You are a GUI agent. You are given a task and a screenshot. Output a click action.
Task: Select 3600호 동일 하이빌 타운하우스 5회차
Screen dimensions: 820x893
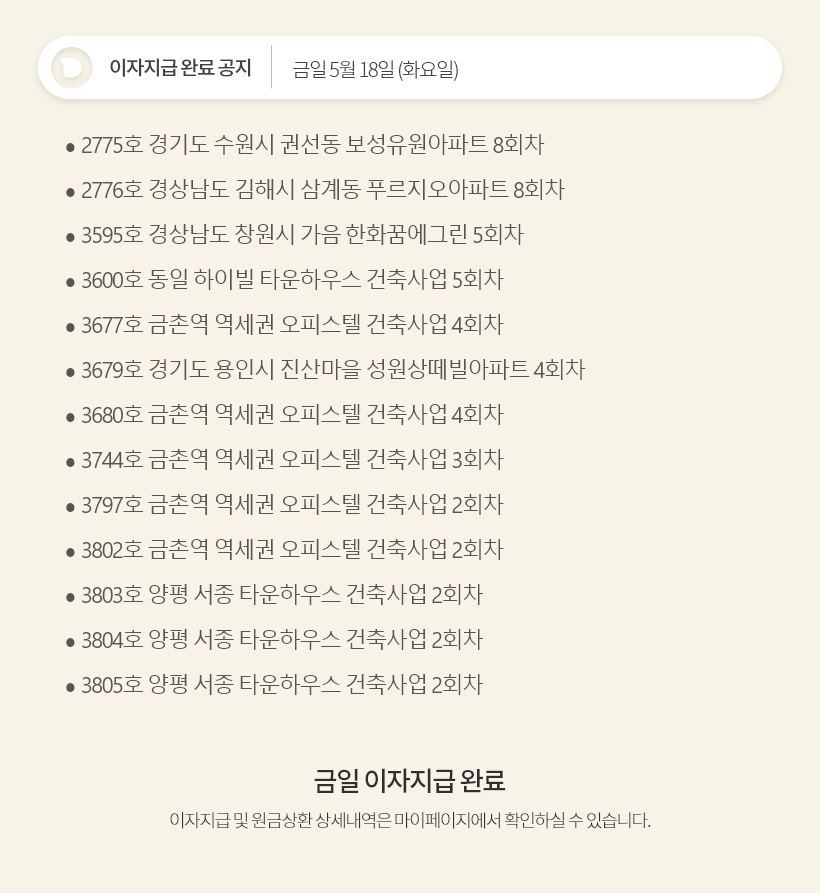292,280
